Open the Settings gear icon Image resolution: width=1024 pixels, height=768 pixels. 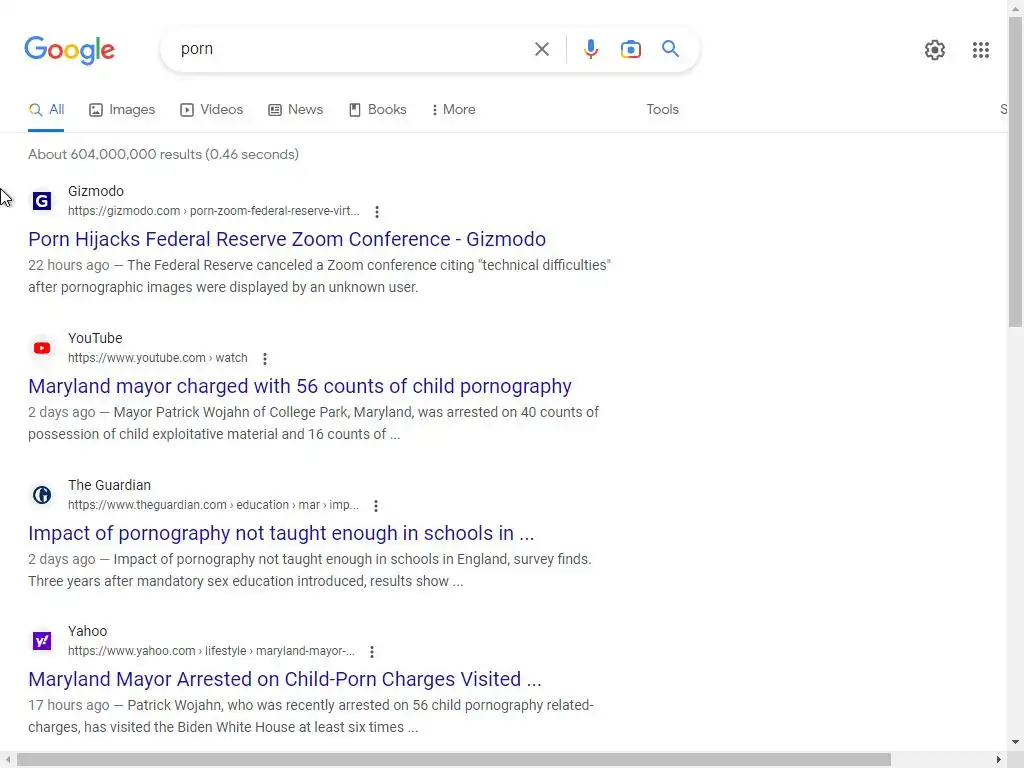935,50
